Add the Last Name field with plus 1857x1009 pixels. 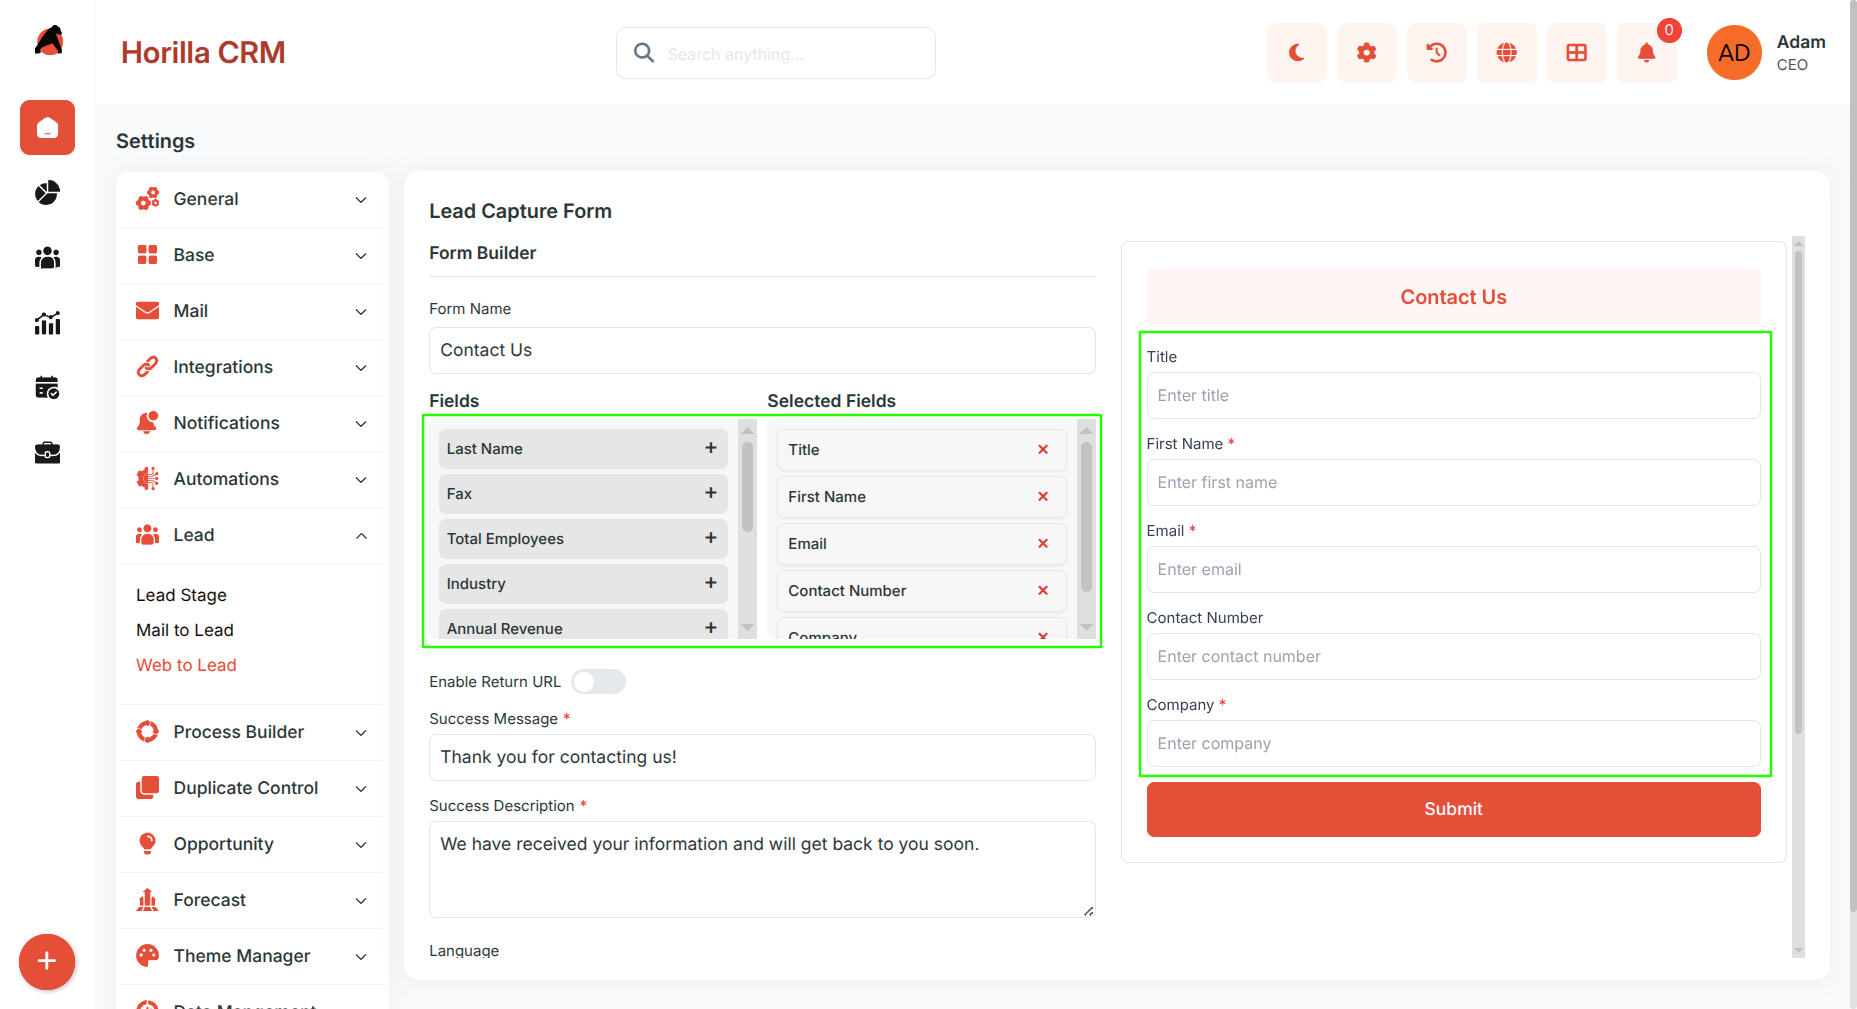coord(710,448)
